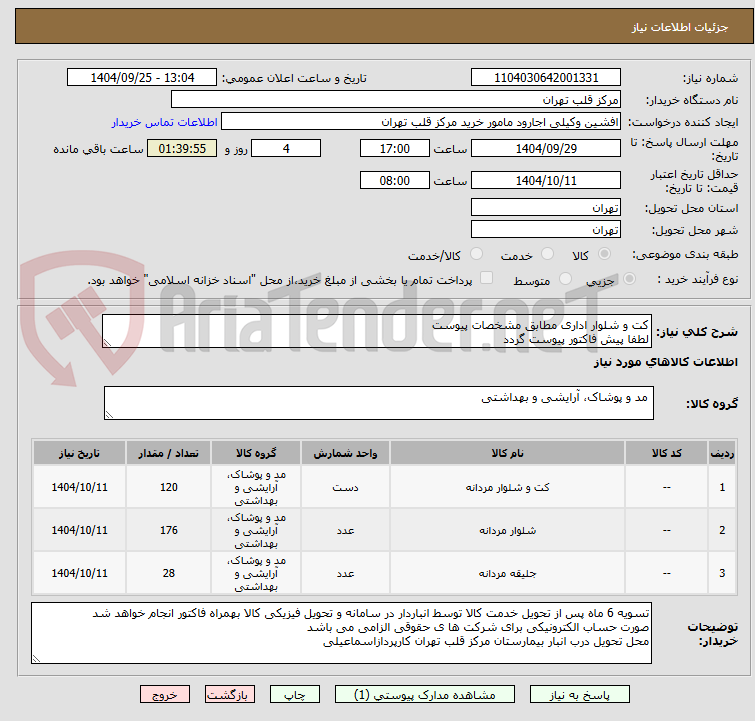Toggle the اسناد خزانه اسلامی payment checkbox
The height and width of the screenshot is (721, 755).
(487, 278)
